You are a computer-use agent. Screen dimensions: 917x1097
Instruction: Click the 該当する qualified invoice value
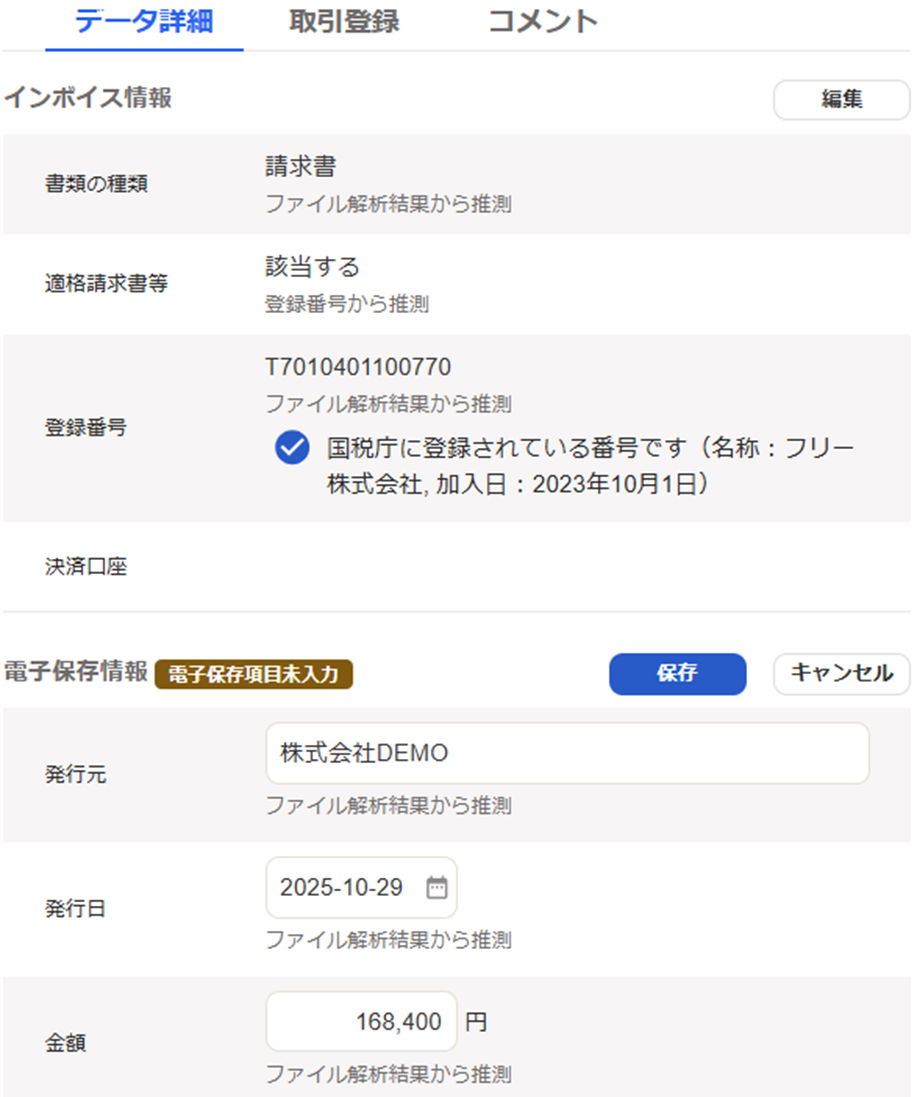(312, 267)
